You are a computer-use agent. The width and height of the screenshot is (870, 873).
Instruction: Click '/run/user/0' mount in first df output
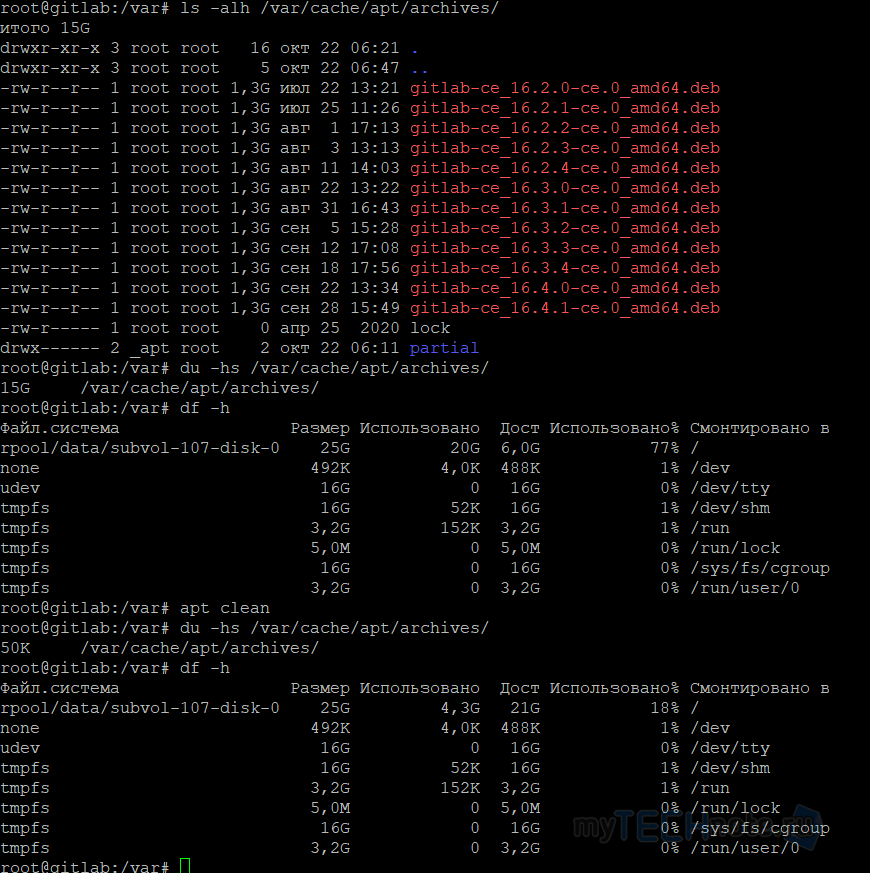tap(745, 588)
